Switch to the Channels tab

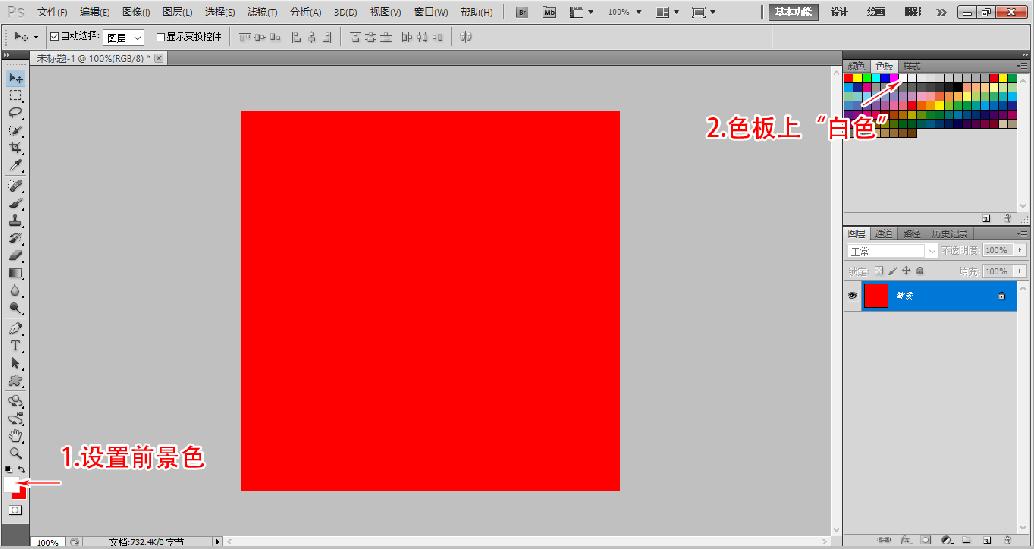pos(883,234)
